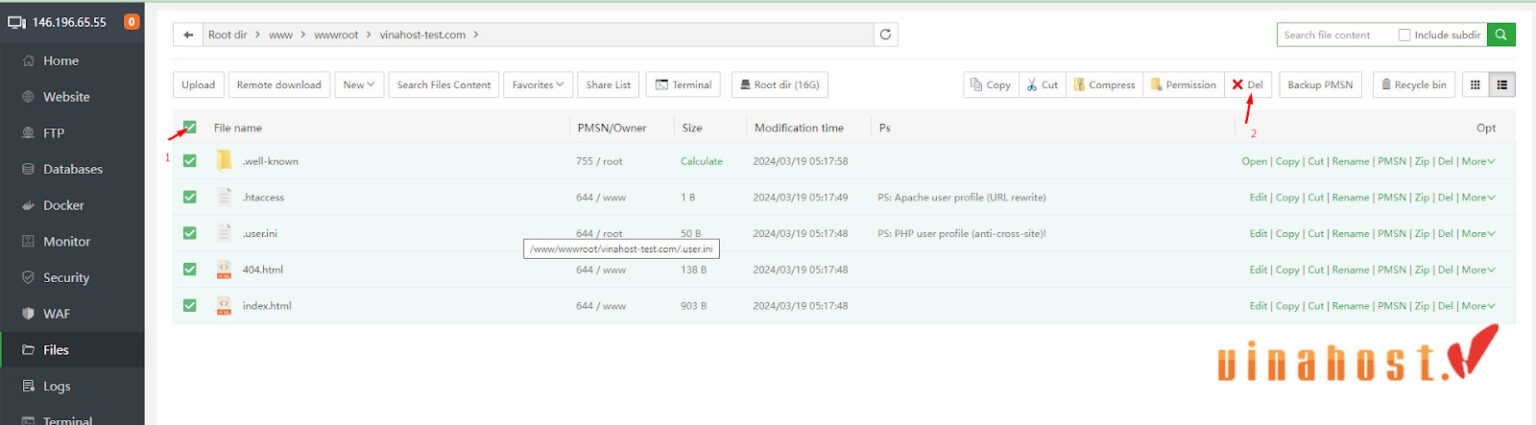Viewport: 1536px width, 425px height.
Task: Click the 404.html file icon
Action: tap(224, 269)
